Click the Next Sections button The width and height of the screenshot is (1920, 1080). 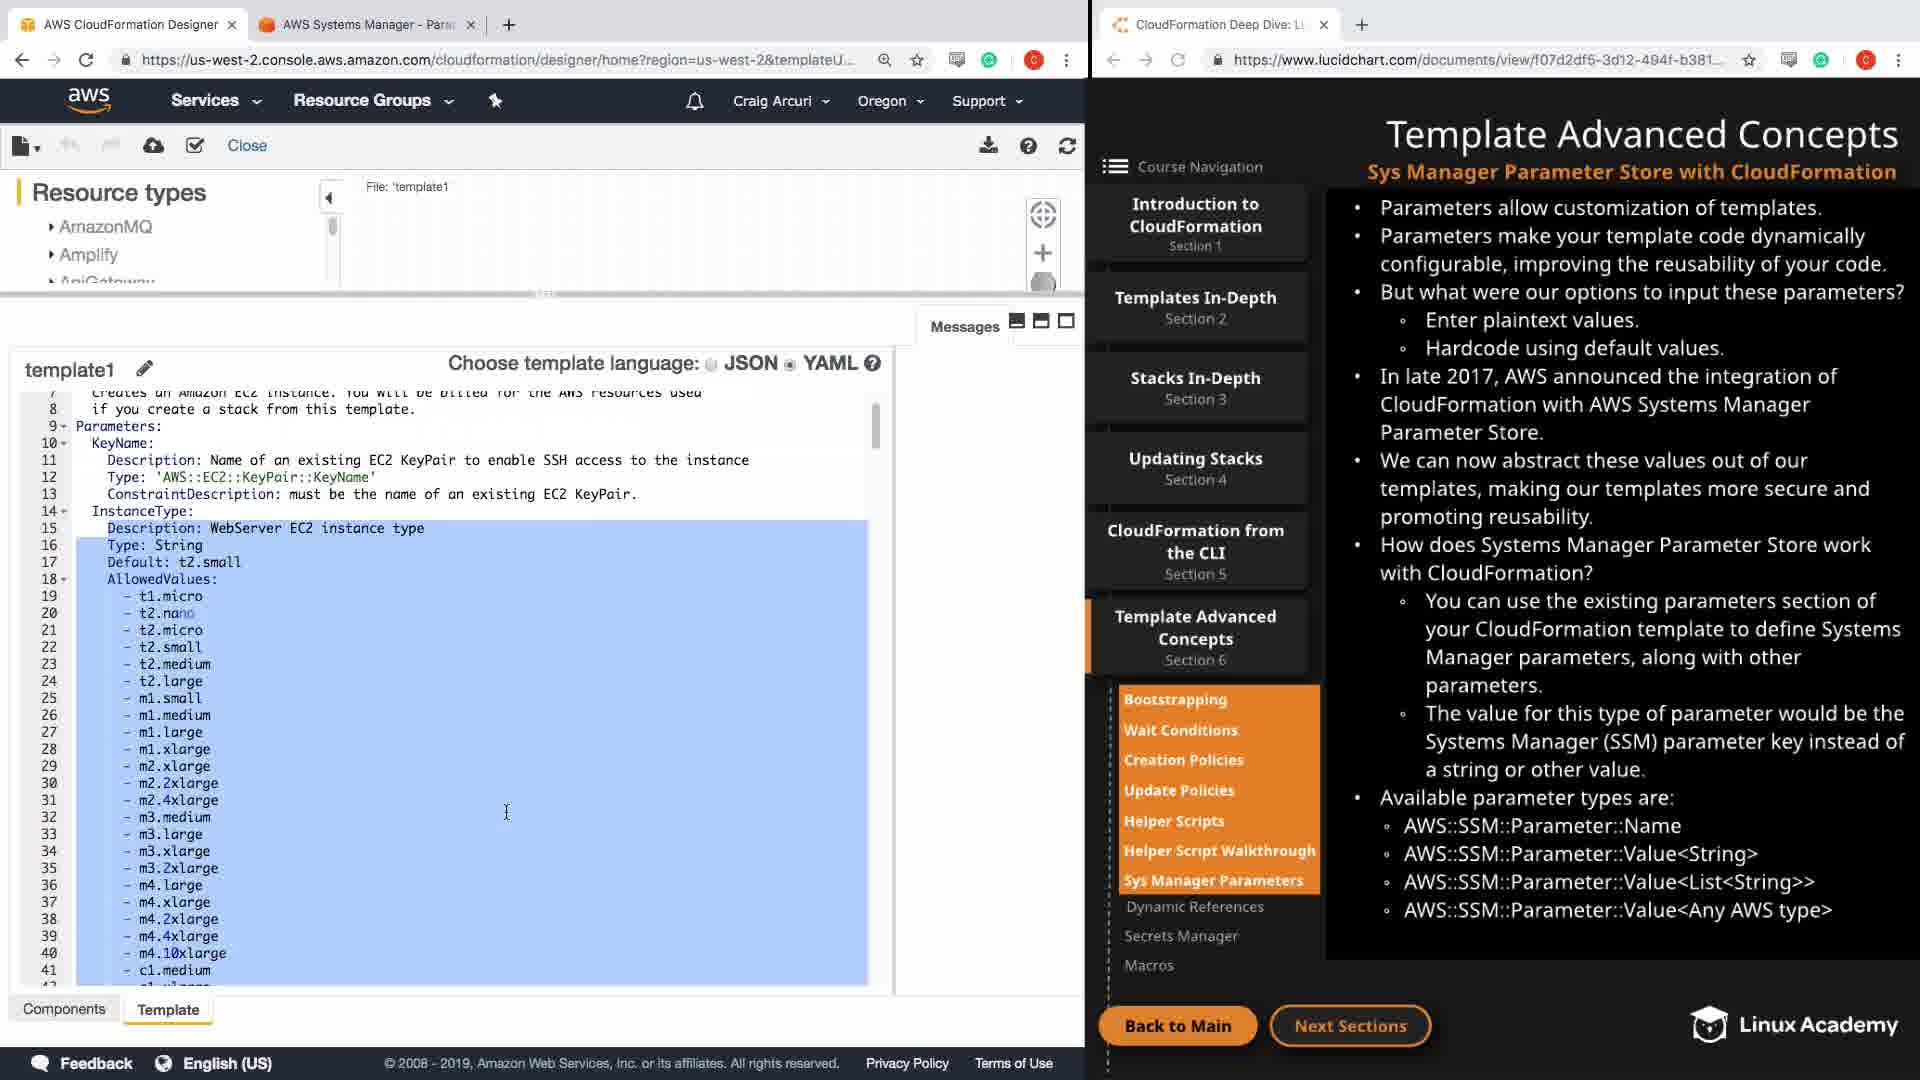click(1350, 1026)
